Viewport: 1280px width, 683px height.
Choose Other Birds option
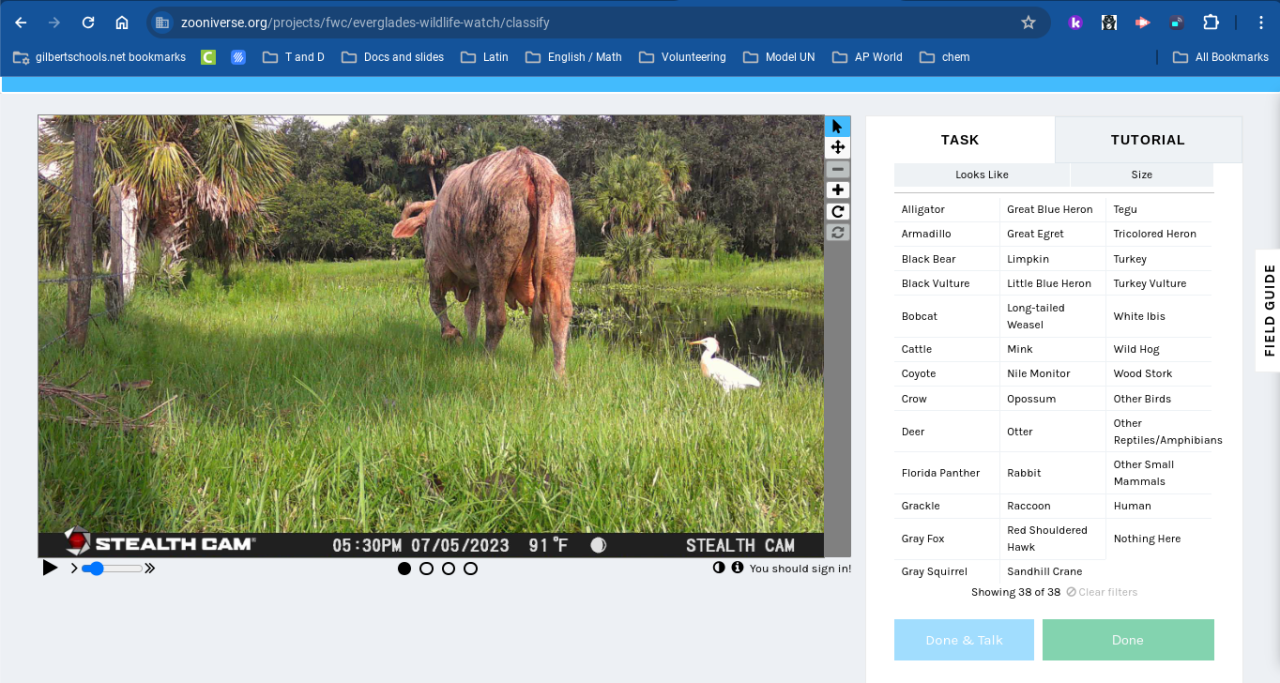1159,398
